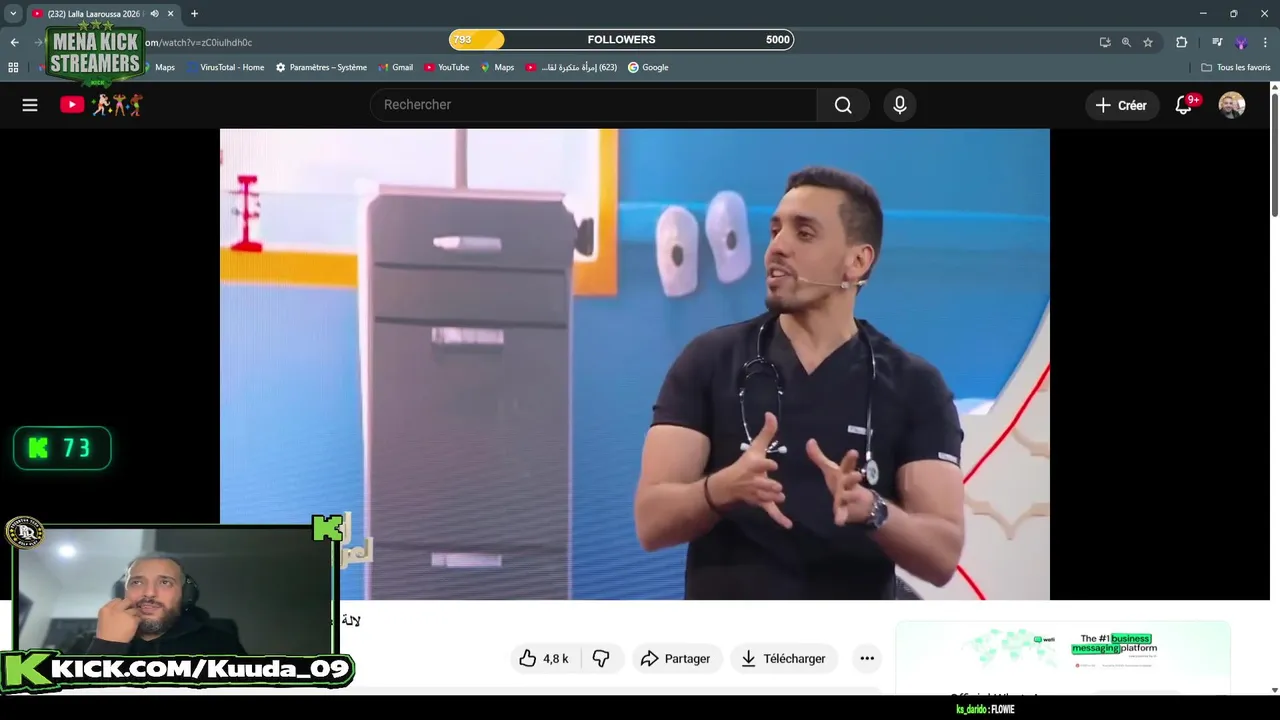The width and height of the screenshot is (1280, 720).
Task: Click the page vertical scrollbar thumb
Action: [x=1274, y=155]
